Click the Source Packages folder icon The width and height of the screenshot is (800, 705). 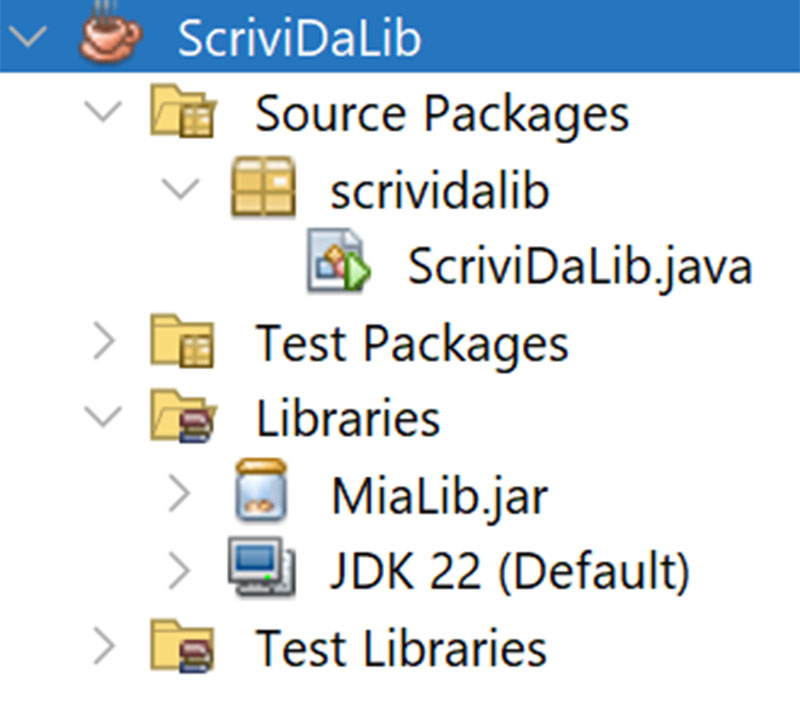click(183, 111)
